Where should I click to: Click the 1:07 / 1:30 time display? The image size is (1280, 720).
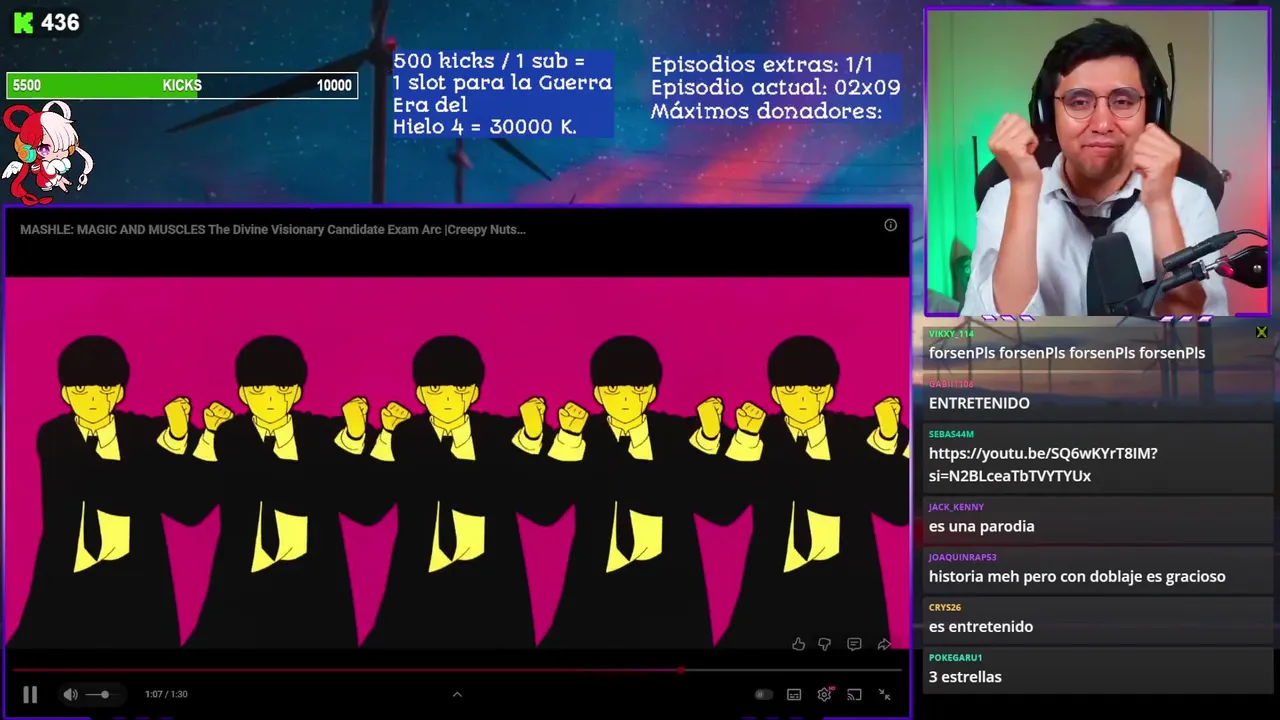coord(166,694)
